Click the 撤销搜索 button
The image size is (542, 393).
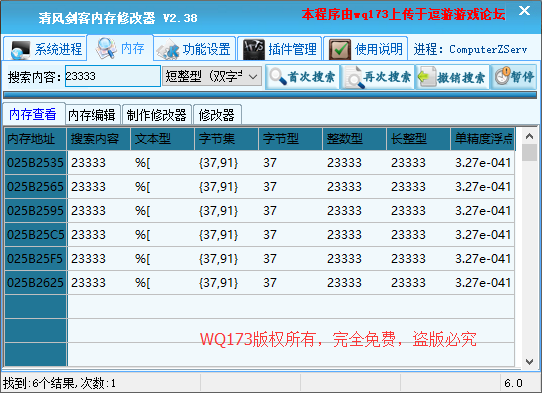[x=452, y=77]
